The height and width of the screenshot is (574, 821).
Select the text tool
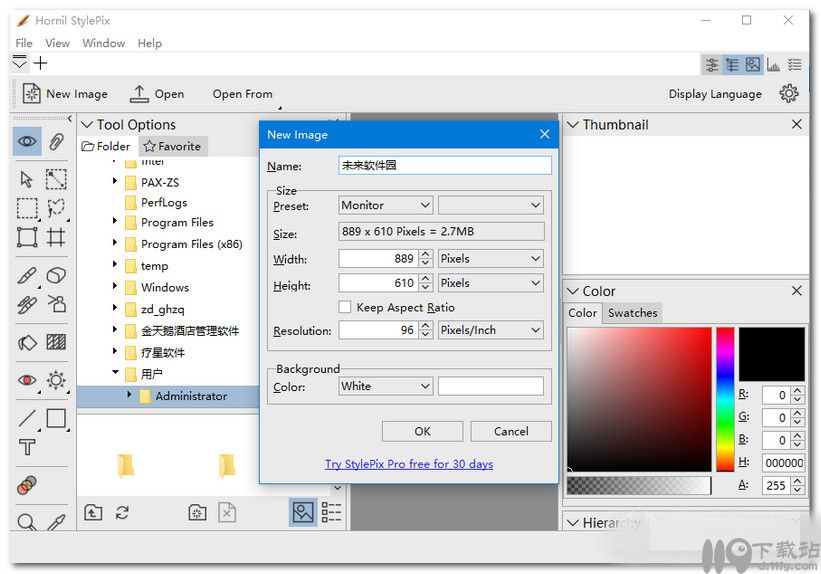point(27,447)
